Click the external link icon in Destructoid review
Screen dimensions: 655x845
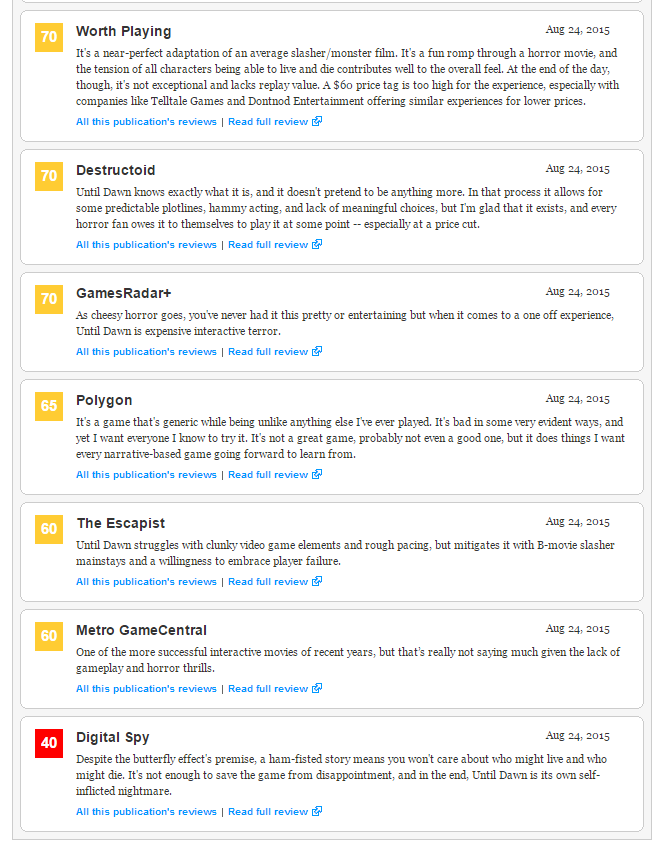317,244
